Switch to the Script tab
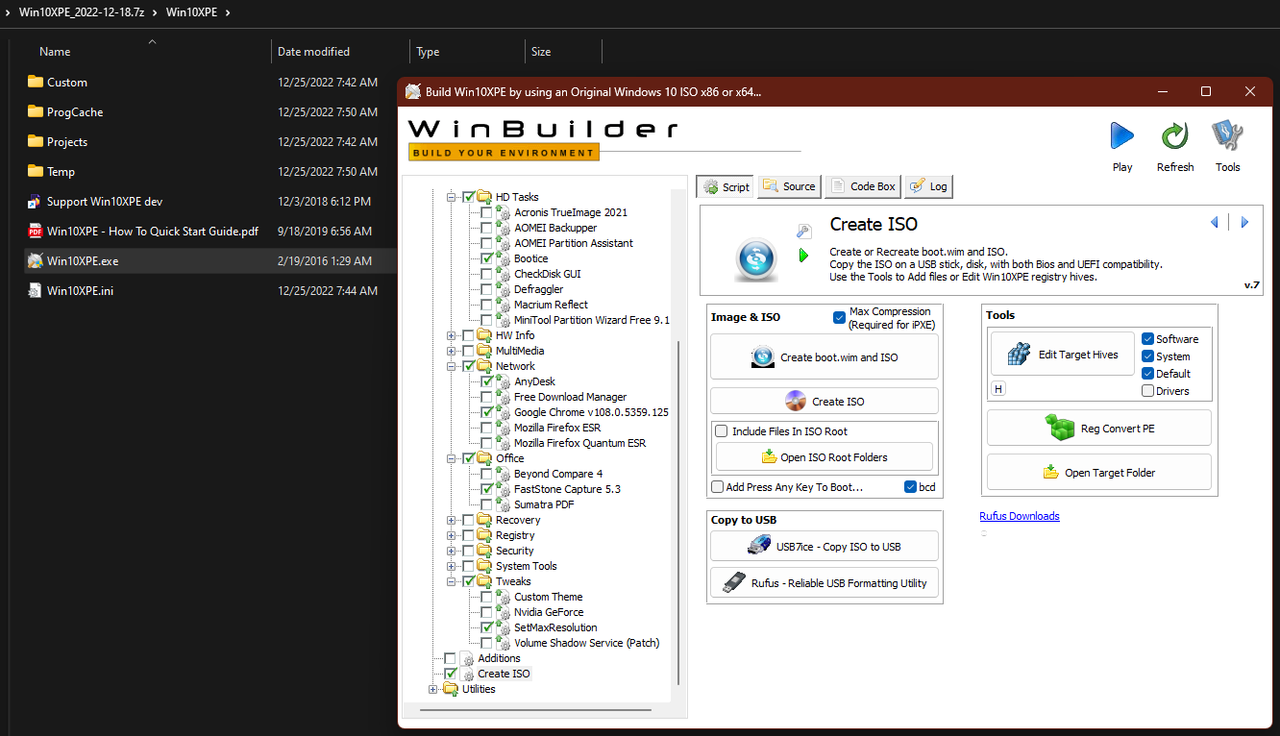Screen dimensions: 1280x736 click(x=725, y=186)
